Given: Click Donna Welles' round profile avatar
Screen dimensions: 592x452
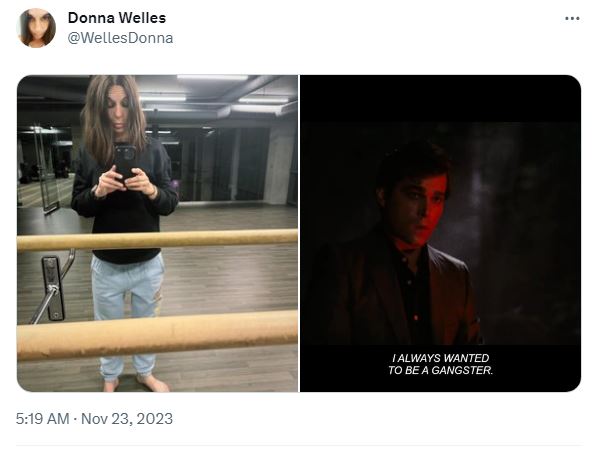Looking at the screenshot, I should tap(37, 28).
